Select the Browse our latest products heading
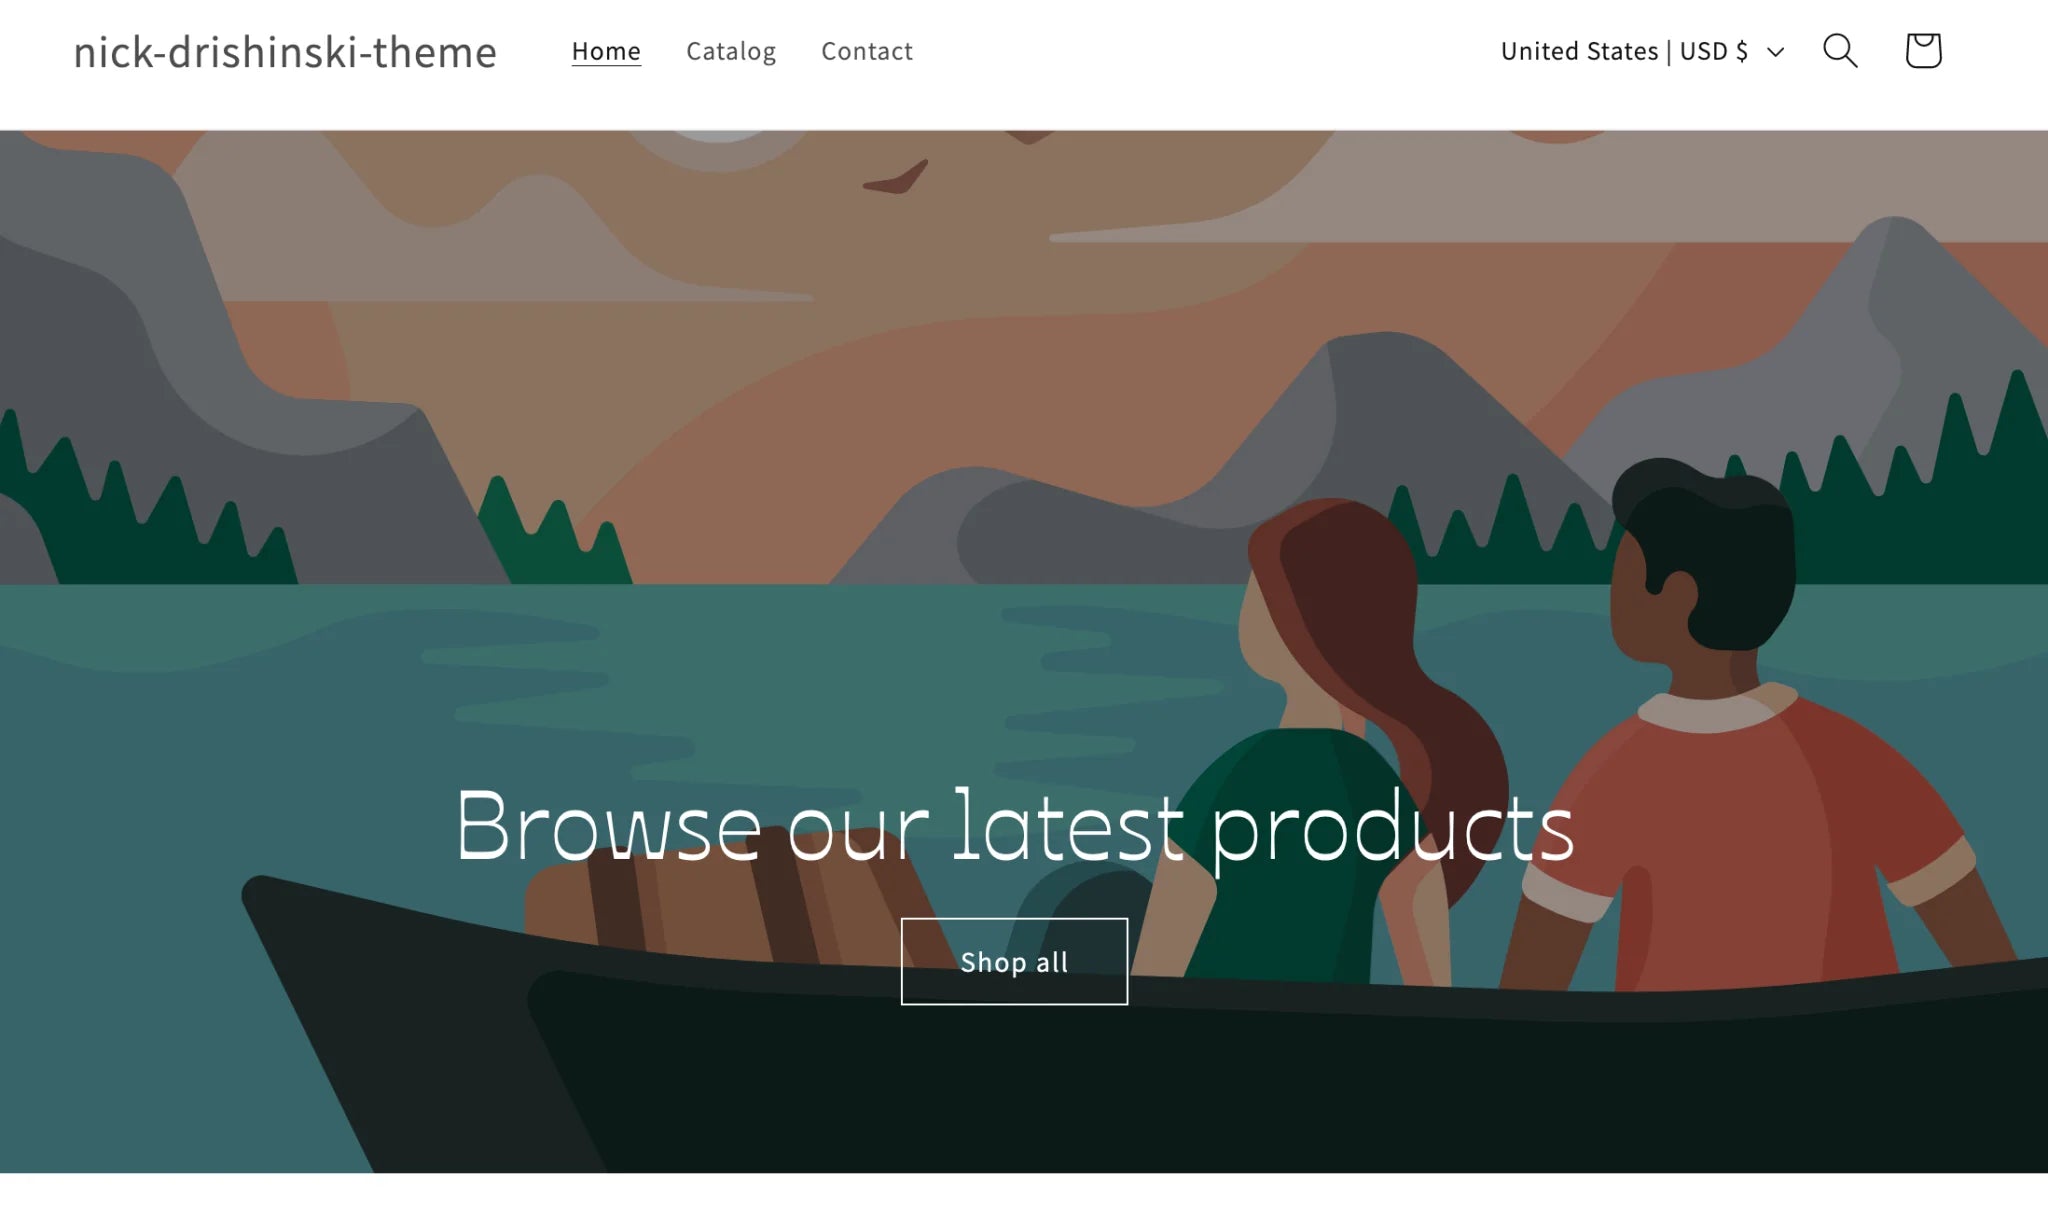 click(x=1014, y=826)
